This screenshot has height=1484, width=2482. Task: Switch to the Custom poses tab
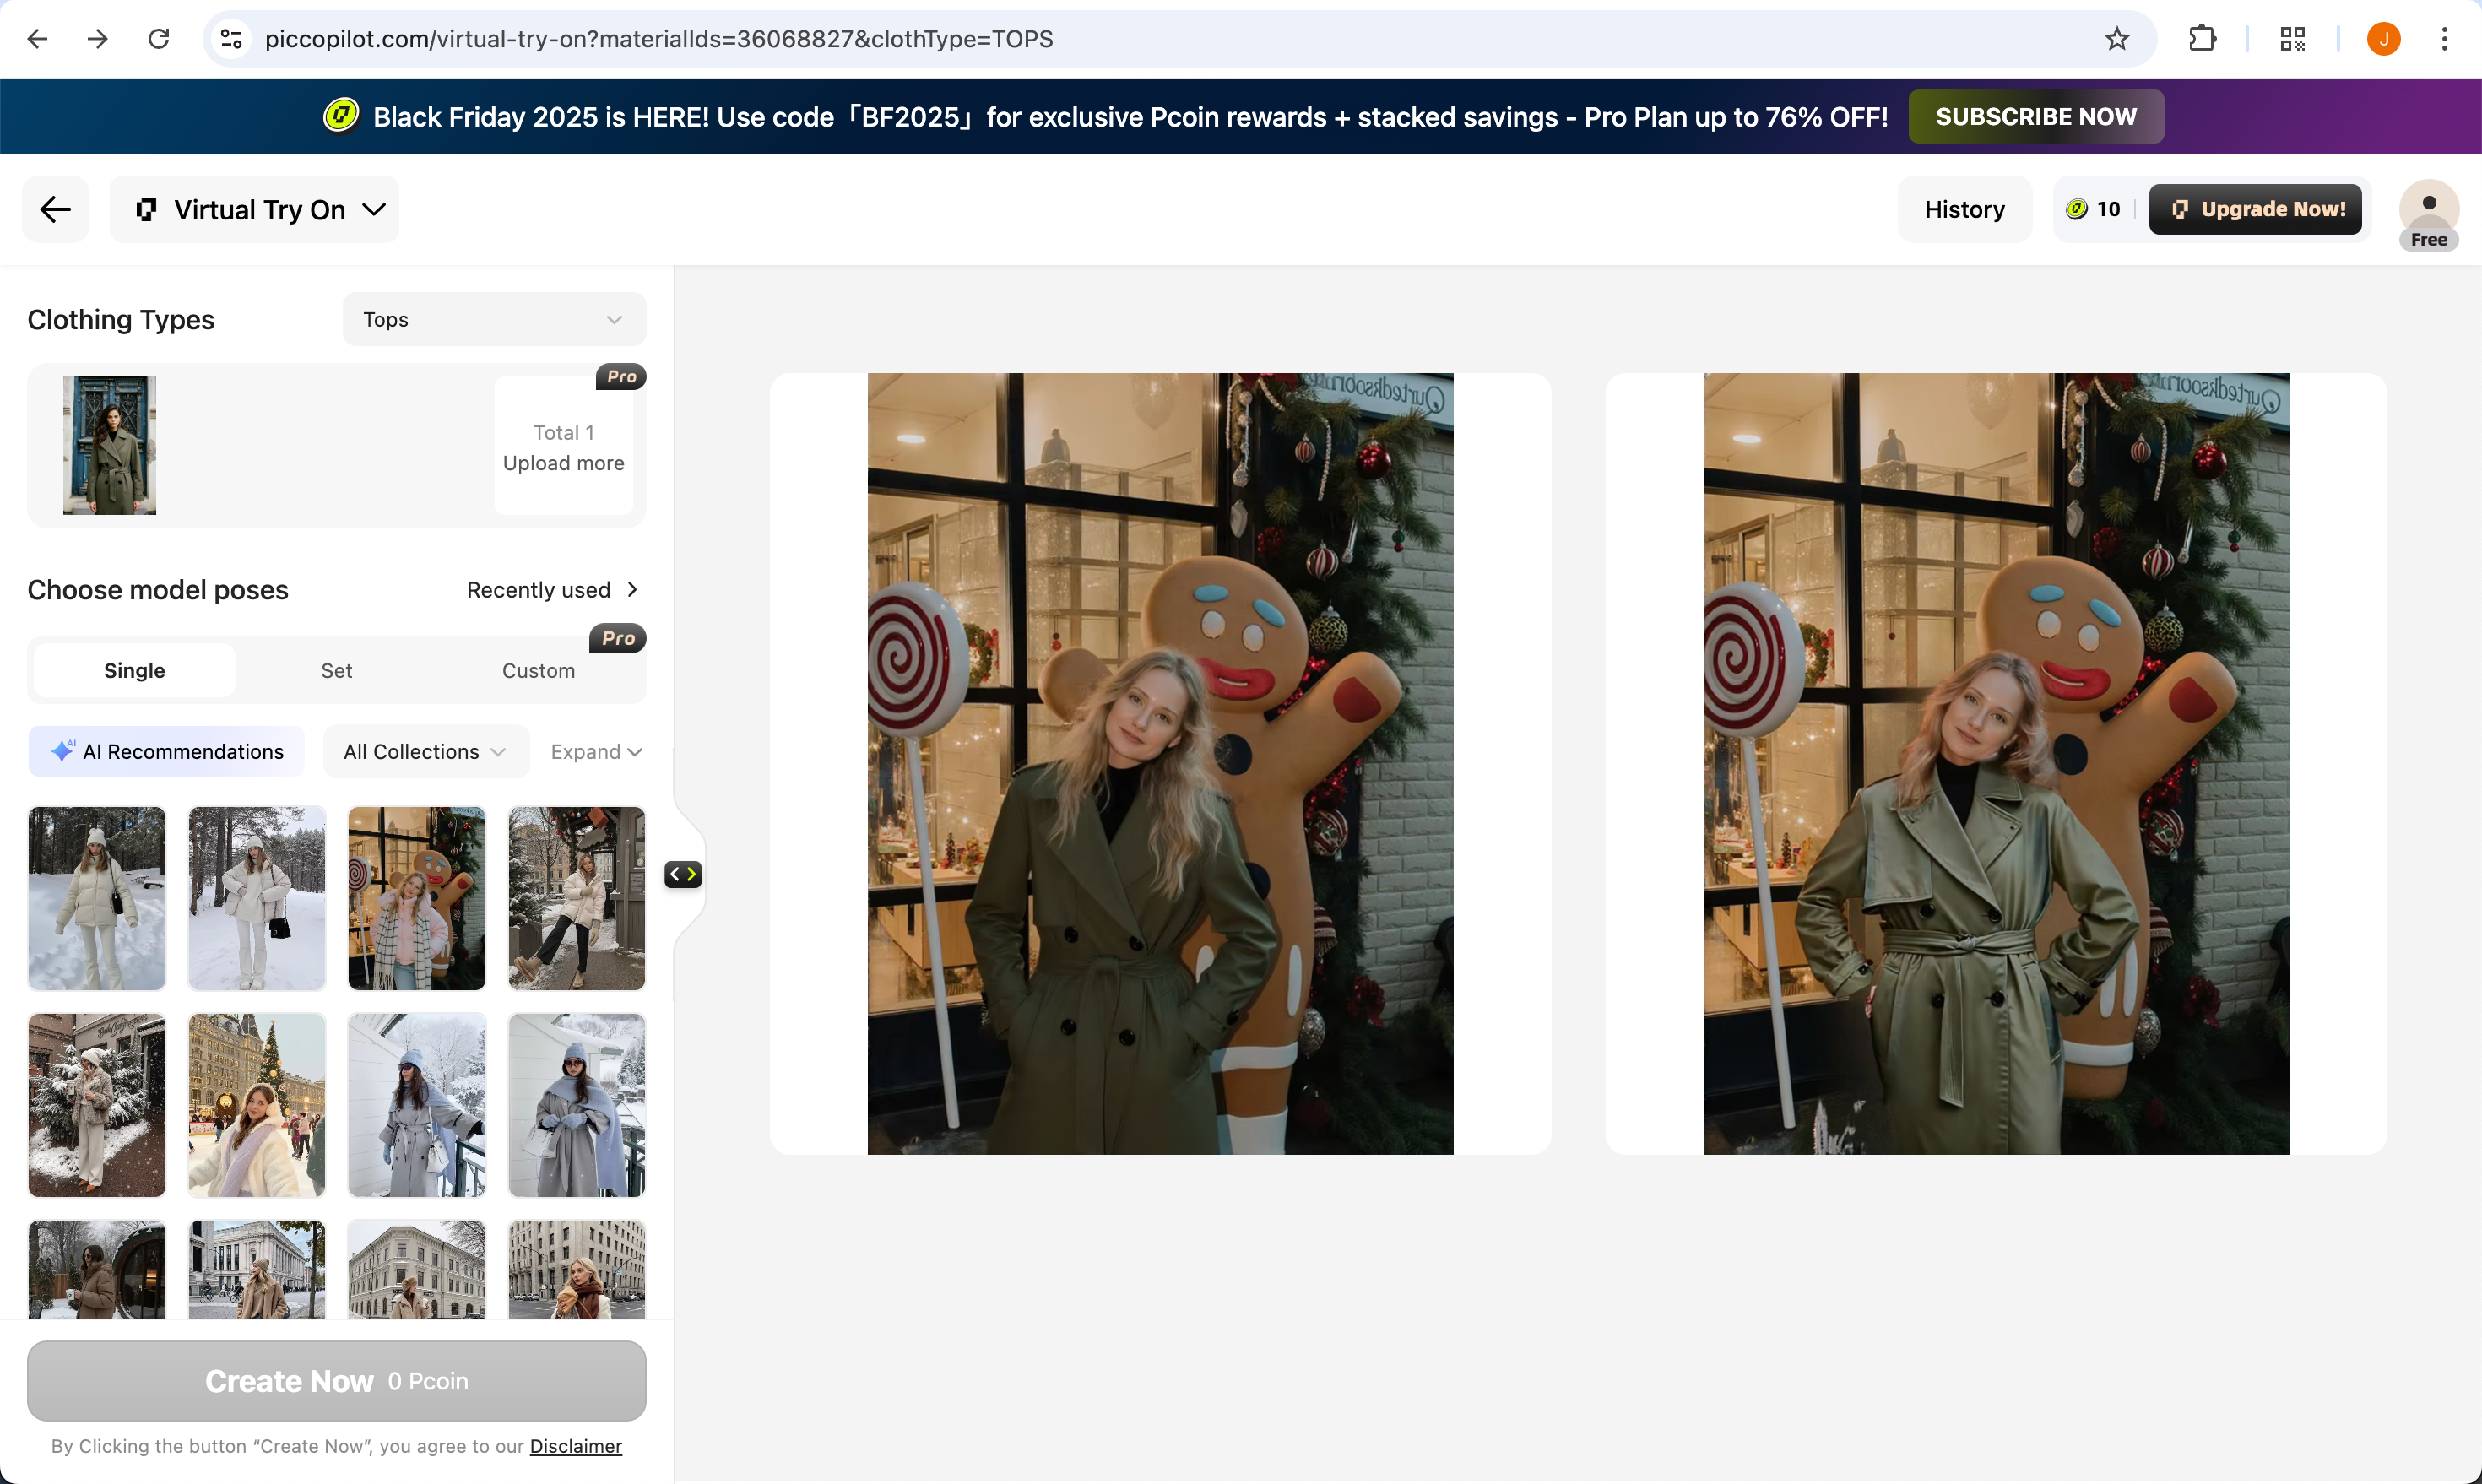(x=538, y=671)
